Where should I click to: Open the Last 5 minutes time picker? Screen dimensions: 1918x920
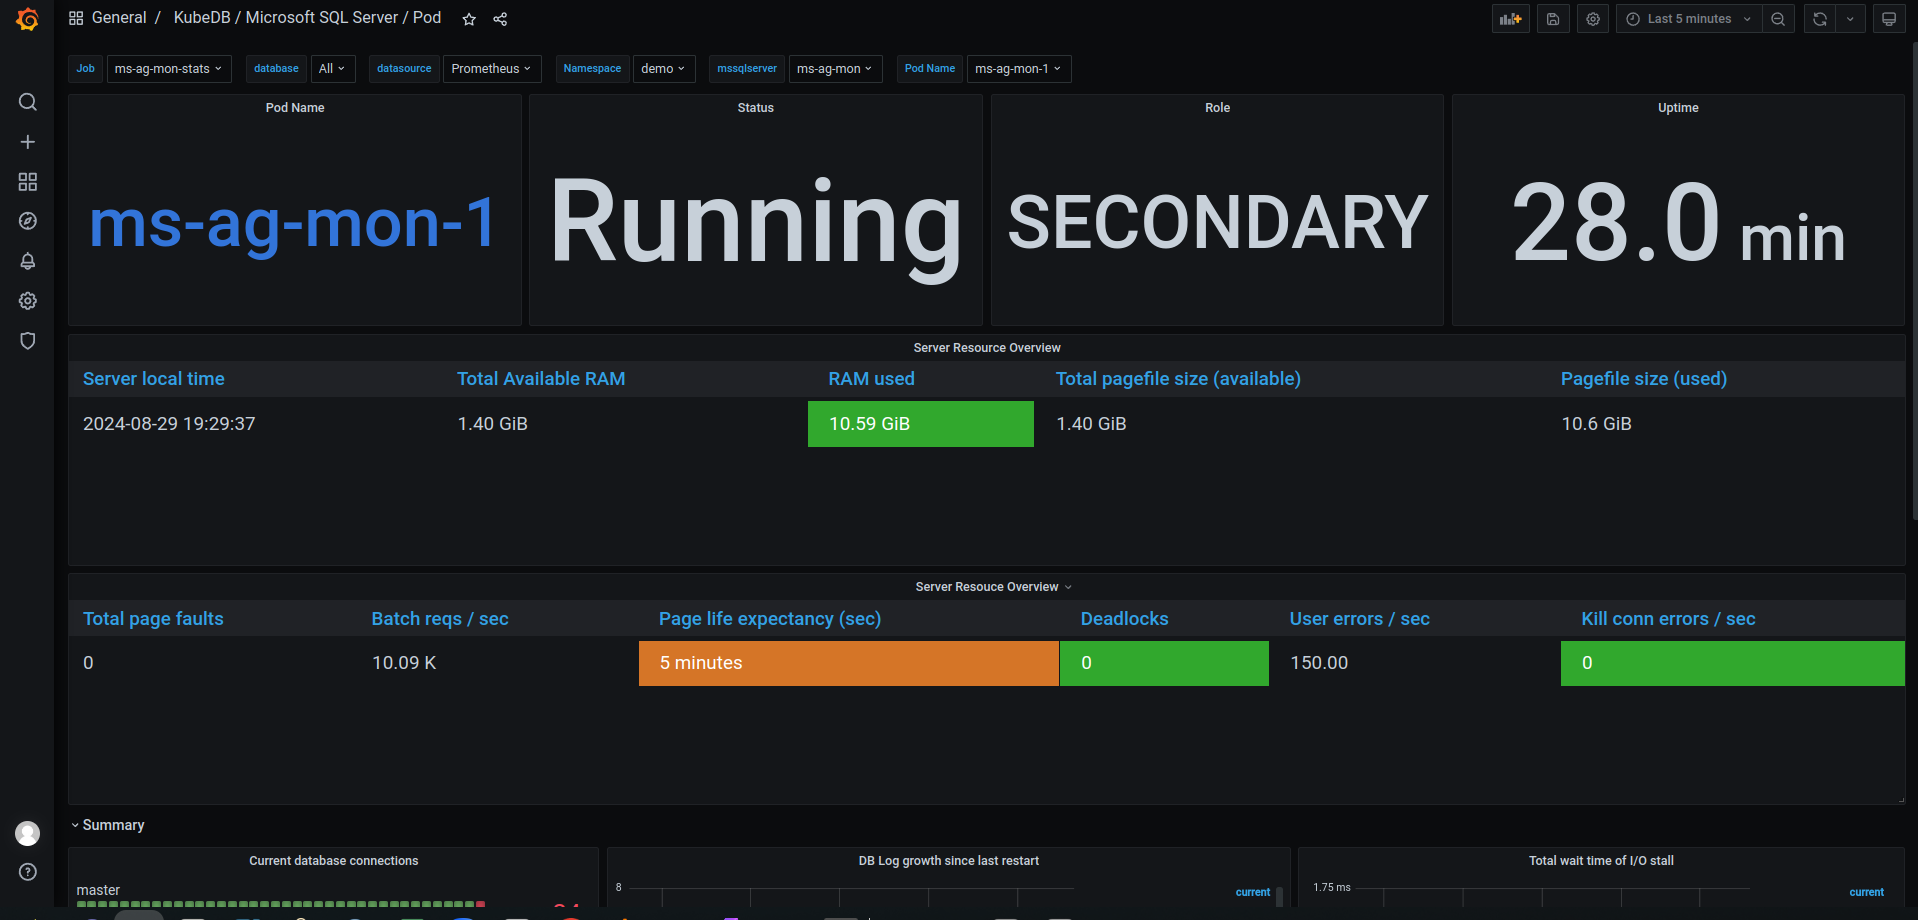[1688, 18]
